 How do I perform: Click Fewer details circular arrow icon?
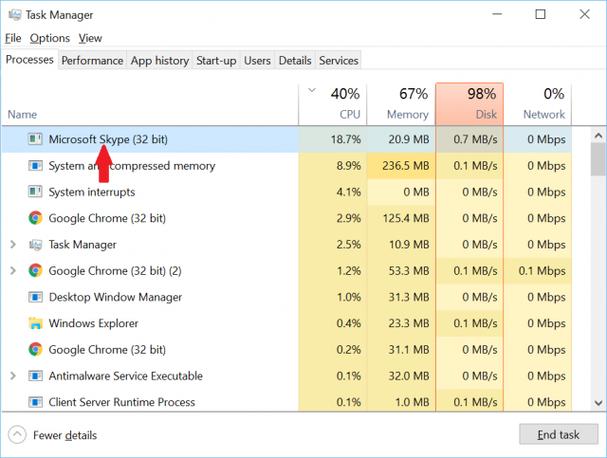(17, 435)
